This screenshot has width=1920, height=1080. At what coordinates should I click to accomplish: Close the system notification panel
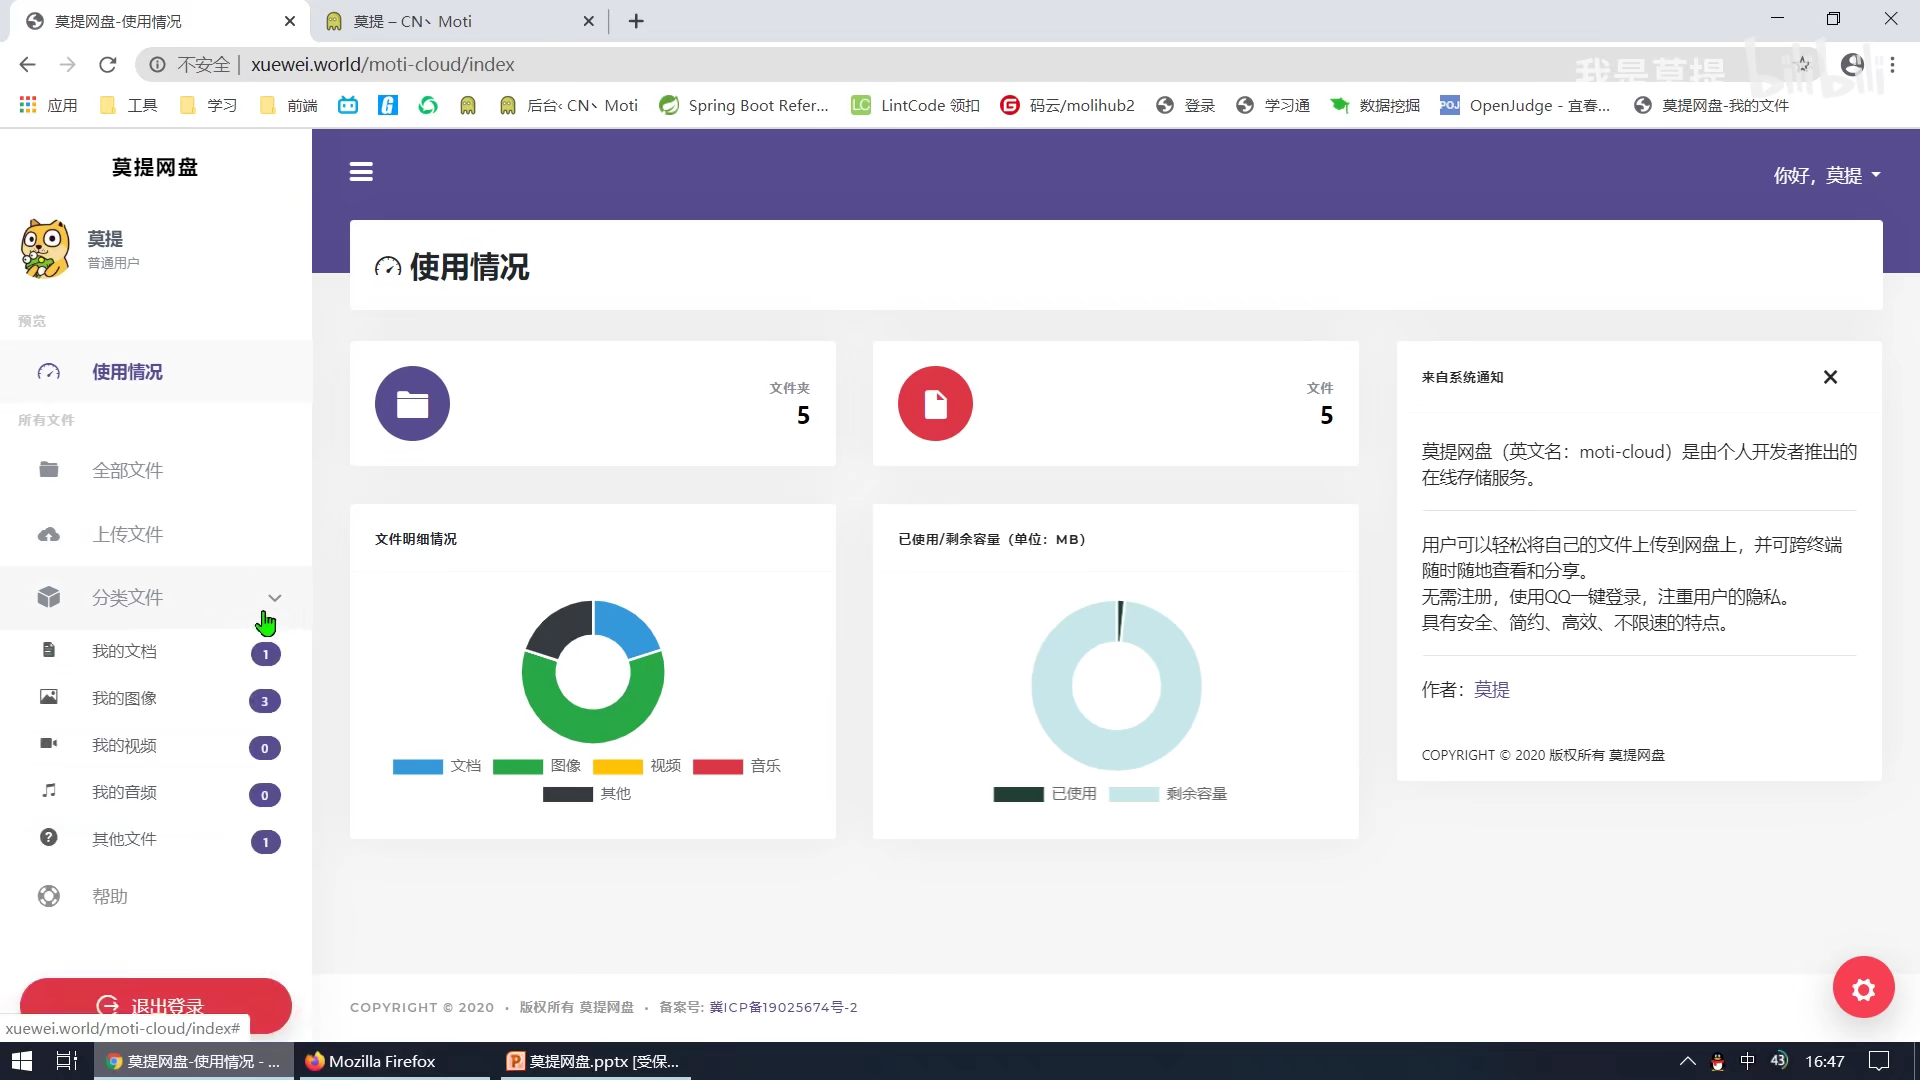(1830, 377)
